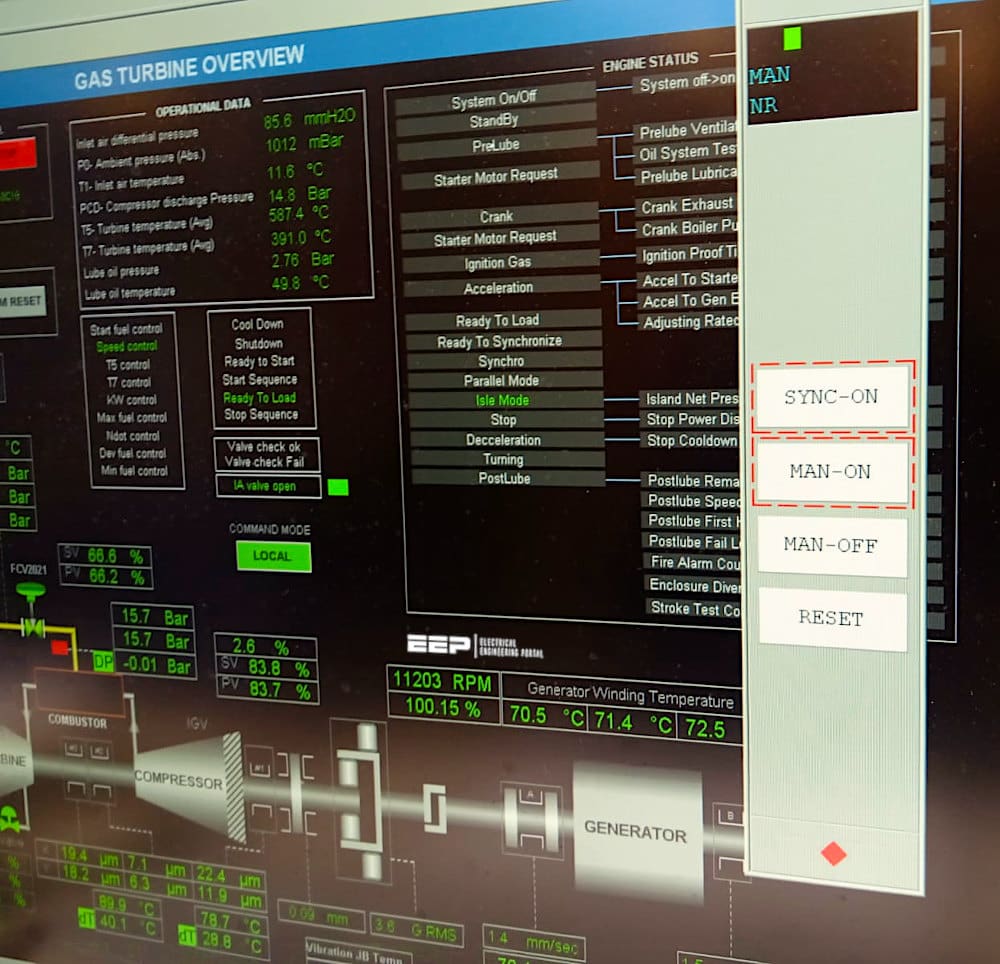Click the EEP logo
Image resolution: width=1000 pixels, height=964 pixels.
point(438,644)
